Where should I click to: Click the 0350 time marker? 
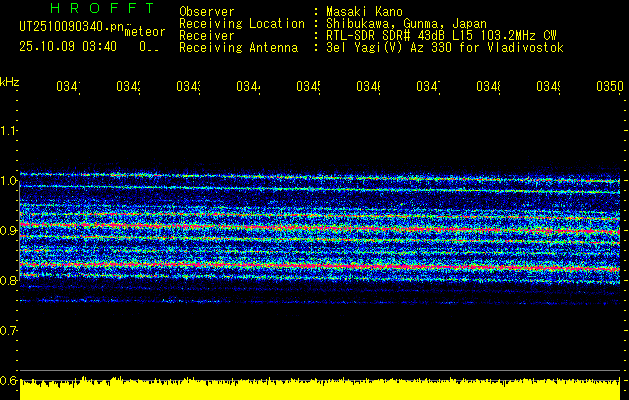[x=608, y=88]
